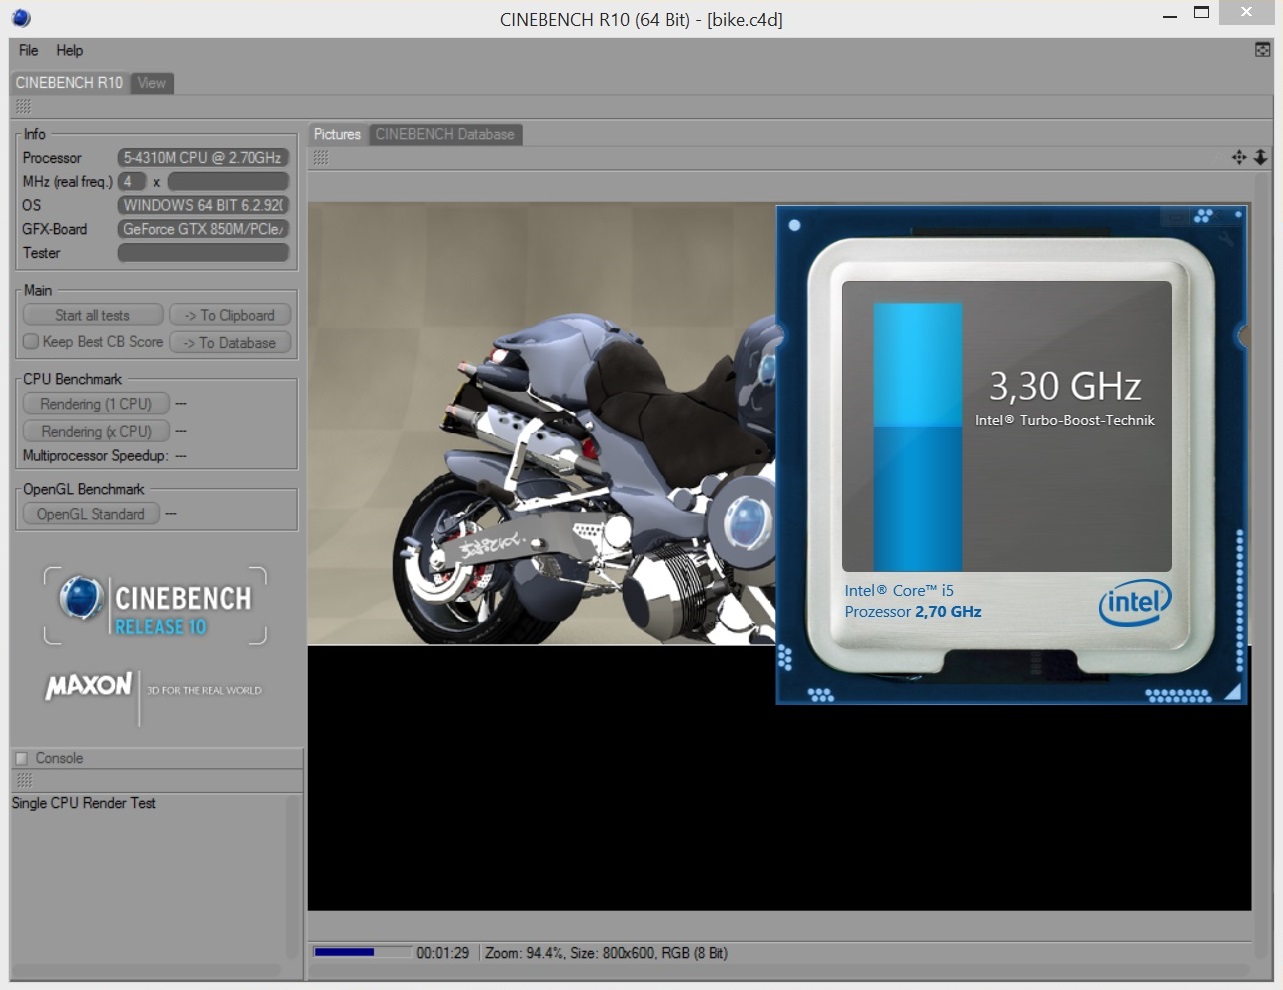
Task: Click the rendered bike picture
Action: click(x=541, y=424)
